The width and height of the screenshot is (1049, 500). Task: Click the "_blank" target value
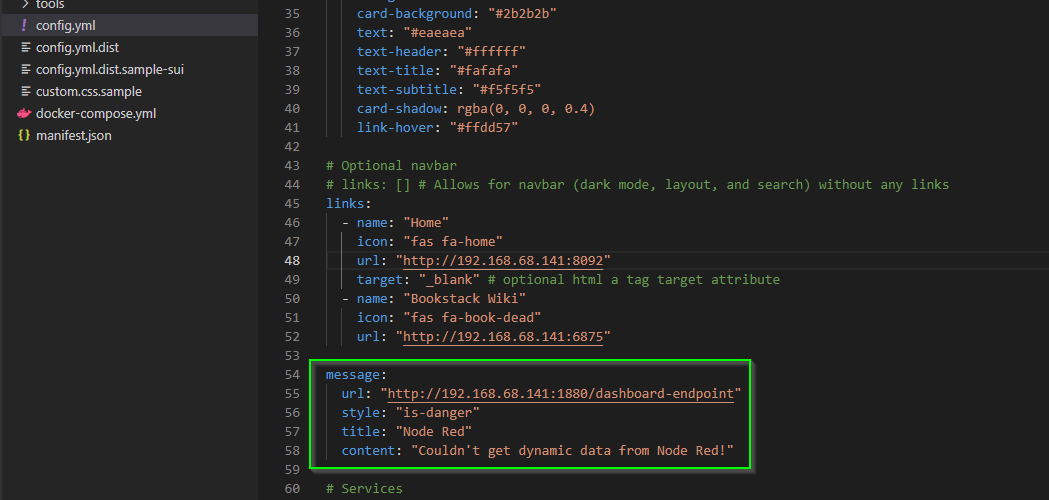click(449, 279)
